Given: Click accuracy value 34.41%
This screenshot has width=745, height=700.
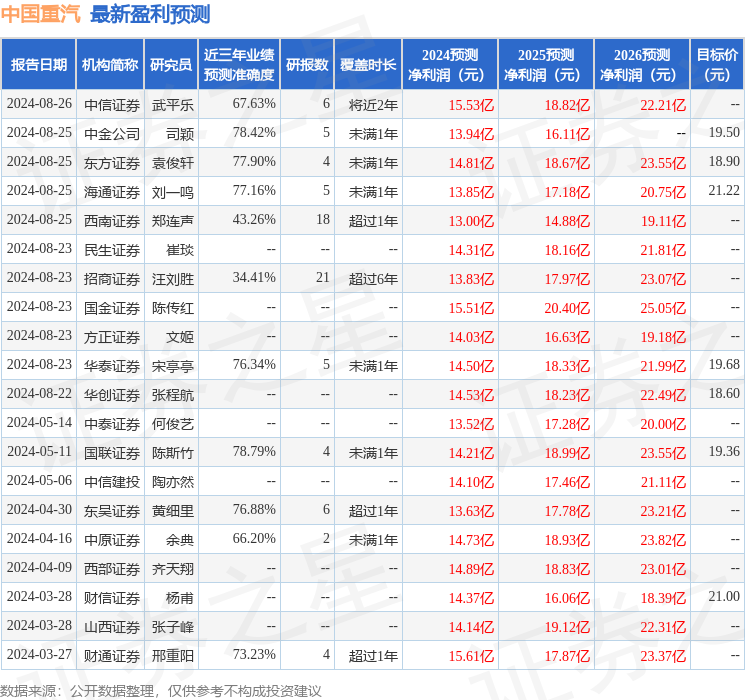Looking at the screenshot, I should coord(254,277).
